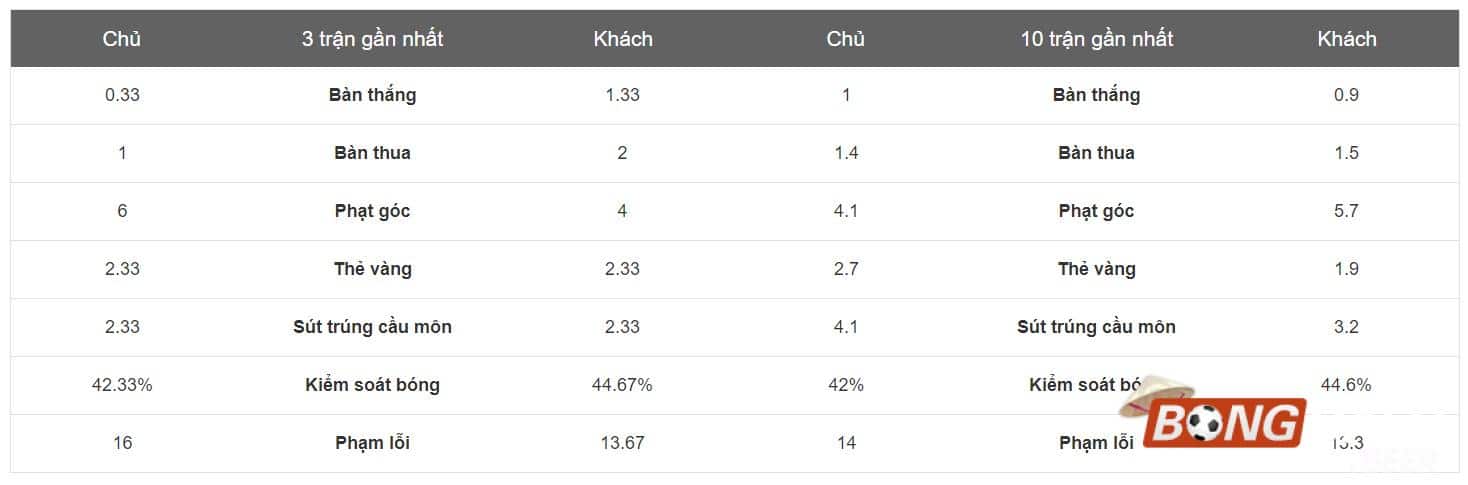This screenshot has width=1468, height=485.
Task: Select the "10 trận gần nhất" header
Action: pyautogui.click(x=1096, y=39)
